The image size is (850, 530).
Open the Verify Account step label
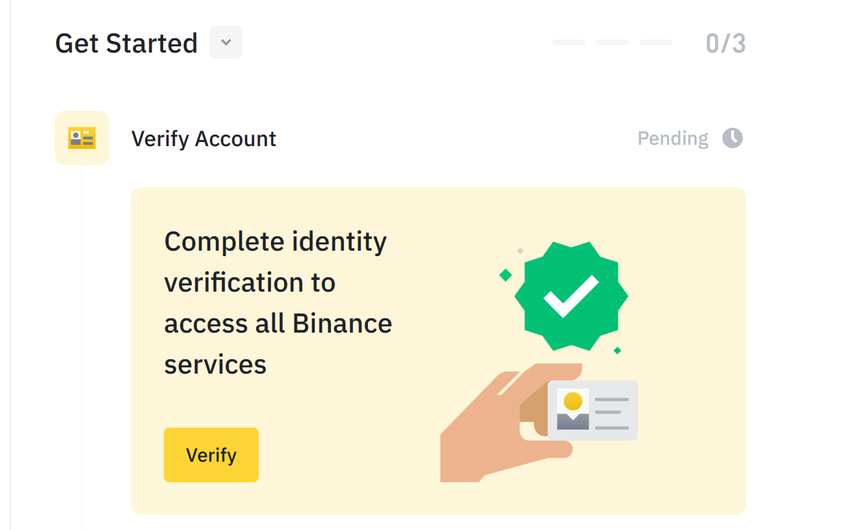(204, 139)
